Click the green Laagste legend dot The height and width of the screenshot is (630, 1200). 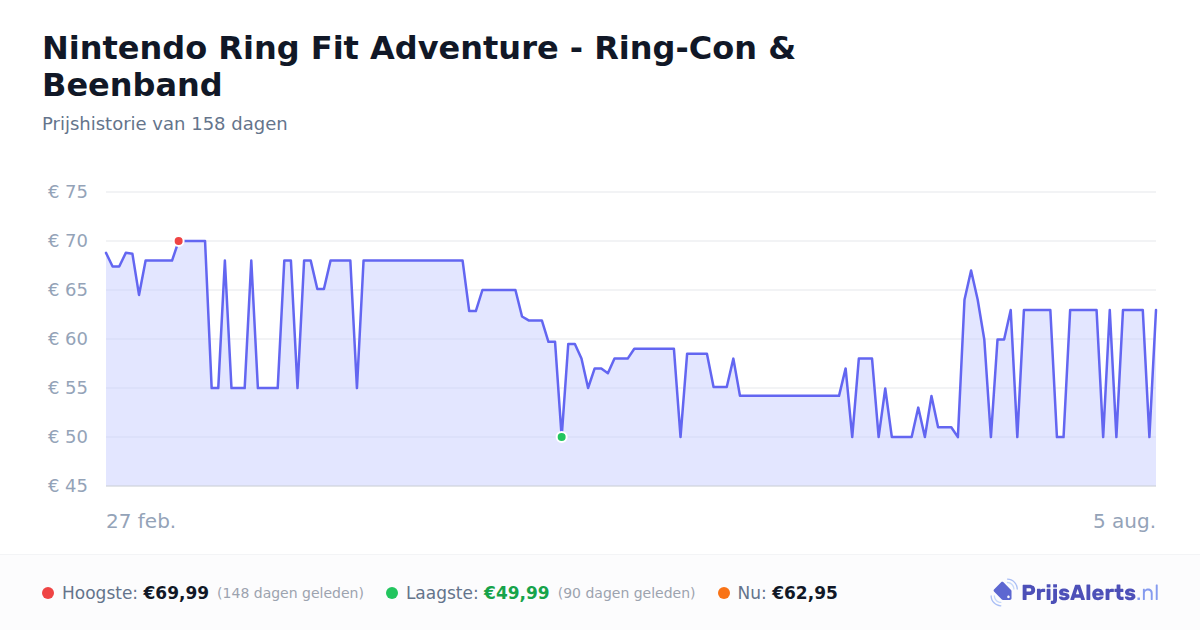(x=392, y=593)
